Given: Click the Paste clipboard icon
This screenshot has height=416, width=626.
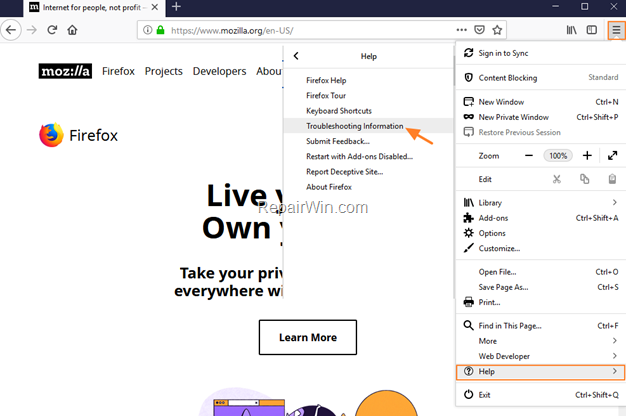Looking at the screenshot, I should (x=612, y=179).
